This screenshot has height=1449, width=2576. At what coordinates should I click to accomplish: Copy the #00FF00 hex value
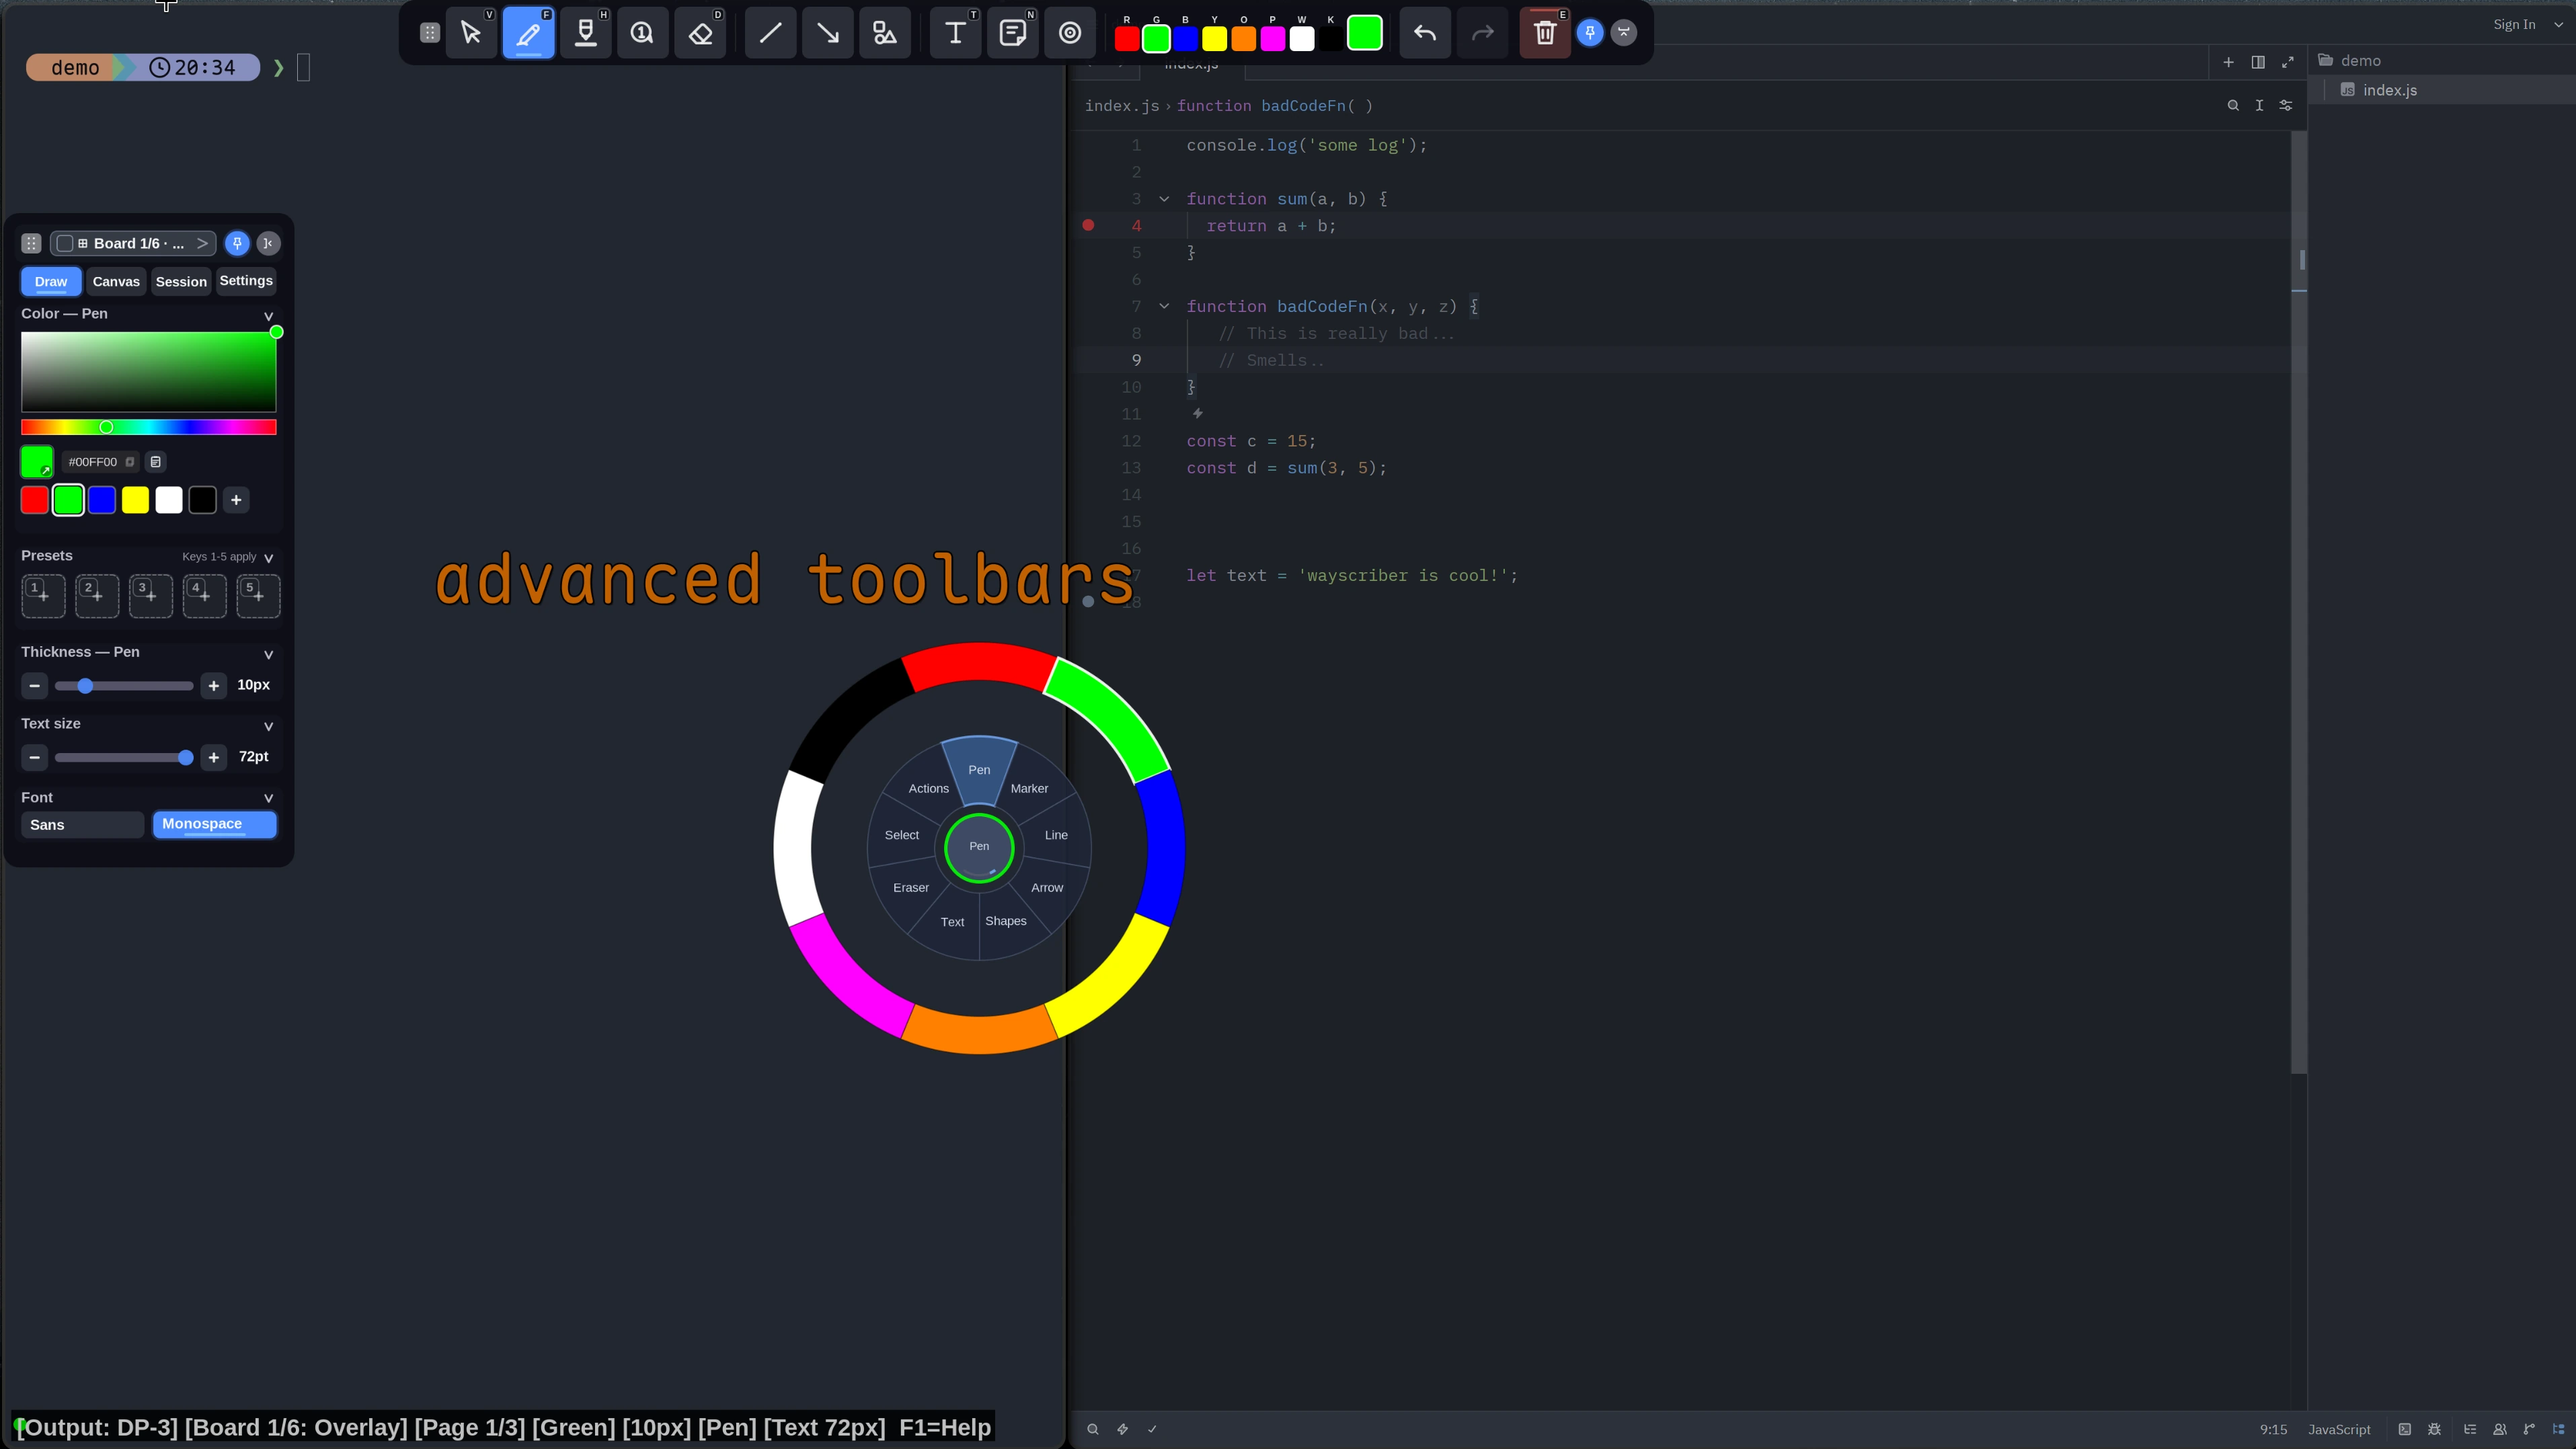[x=130, y=462]
